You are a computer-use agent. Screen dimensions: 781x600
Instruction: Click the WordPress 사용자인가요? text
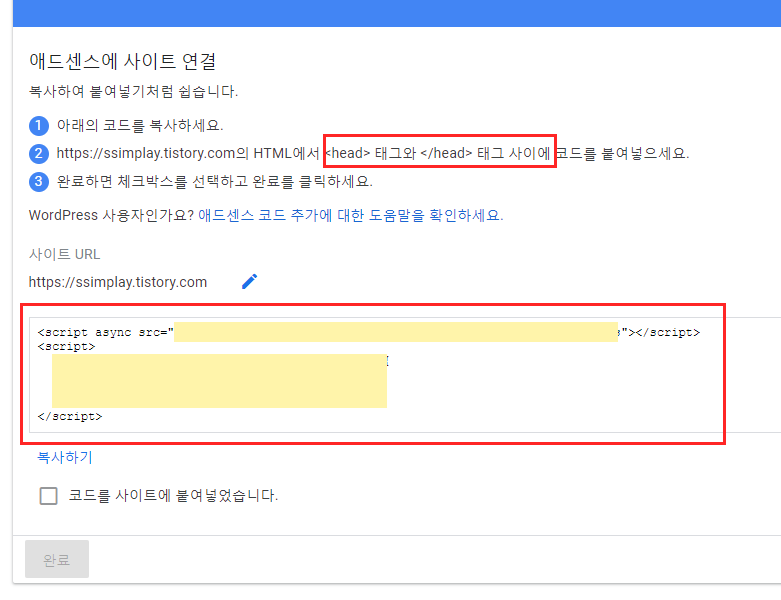coord(111,215)
